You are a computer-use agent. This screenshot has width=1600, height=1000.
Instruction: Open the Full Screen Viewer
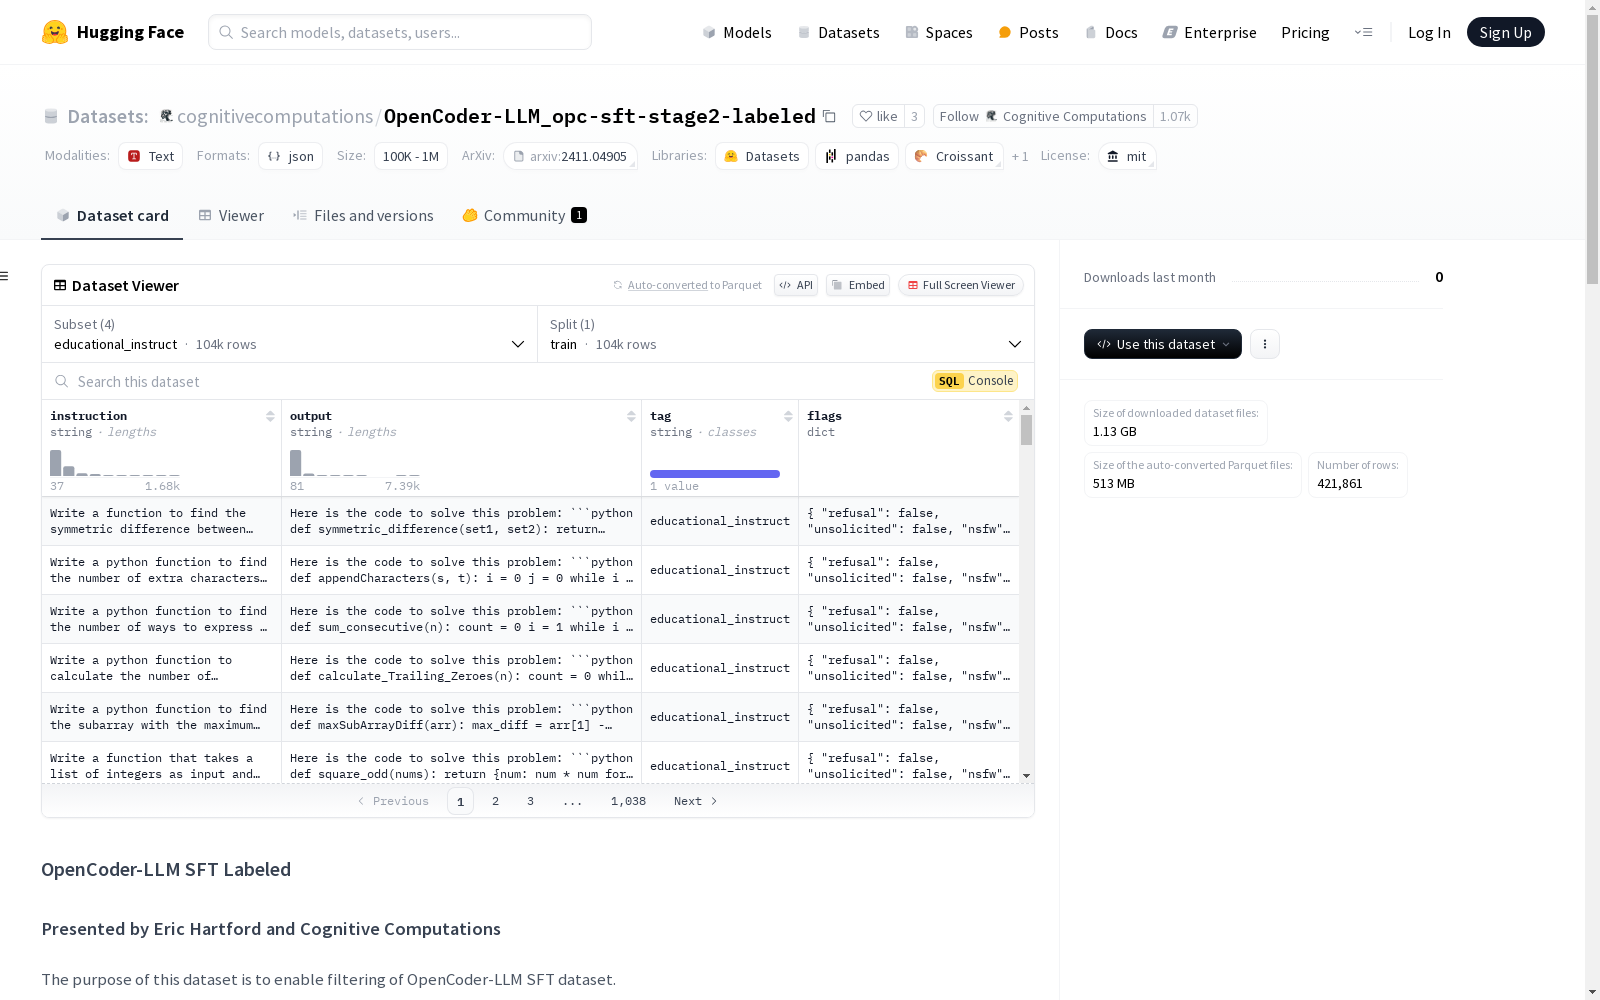point(961,285)
